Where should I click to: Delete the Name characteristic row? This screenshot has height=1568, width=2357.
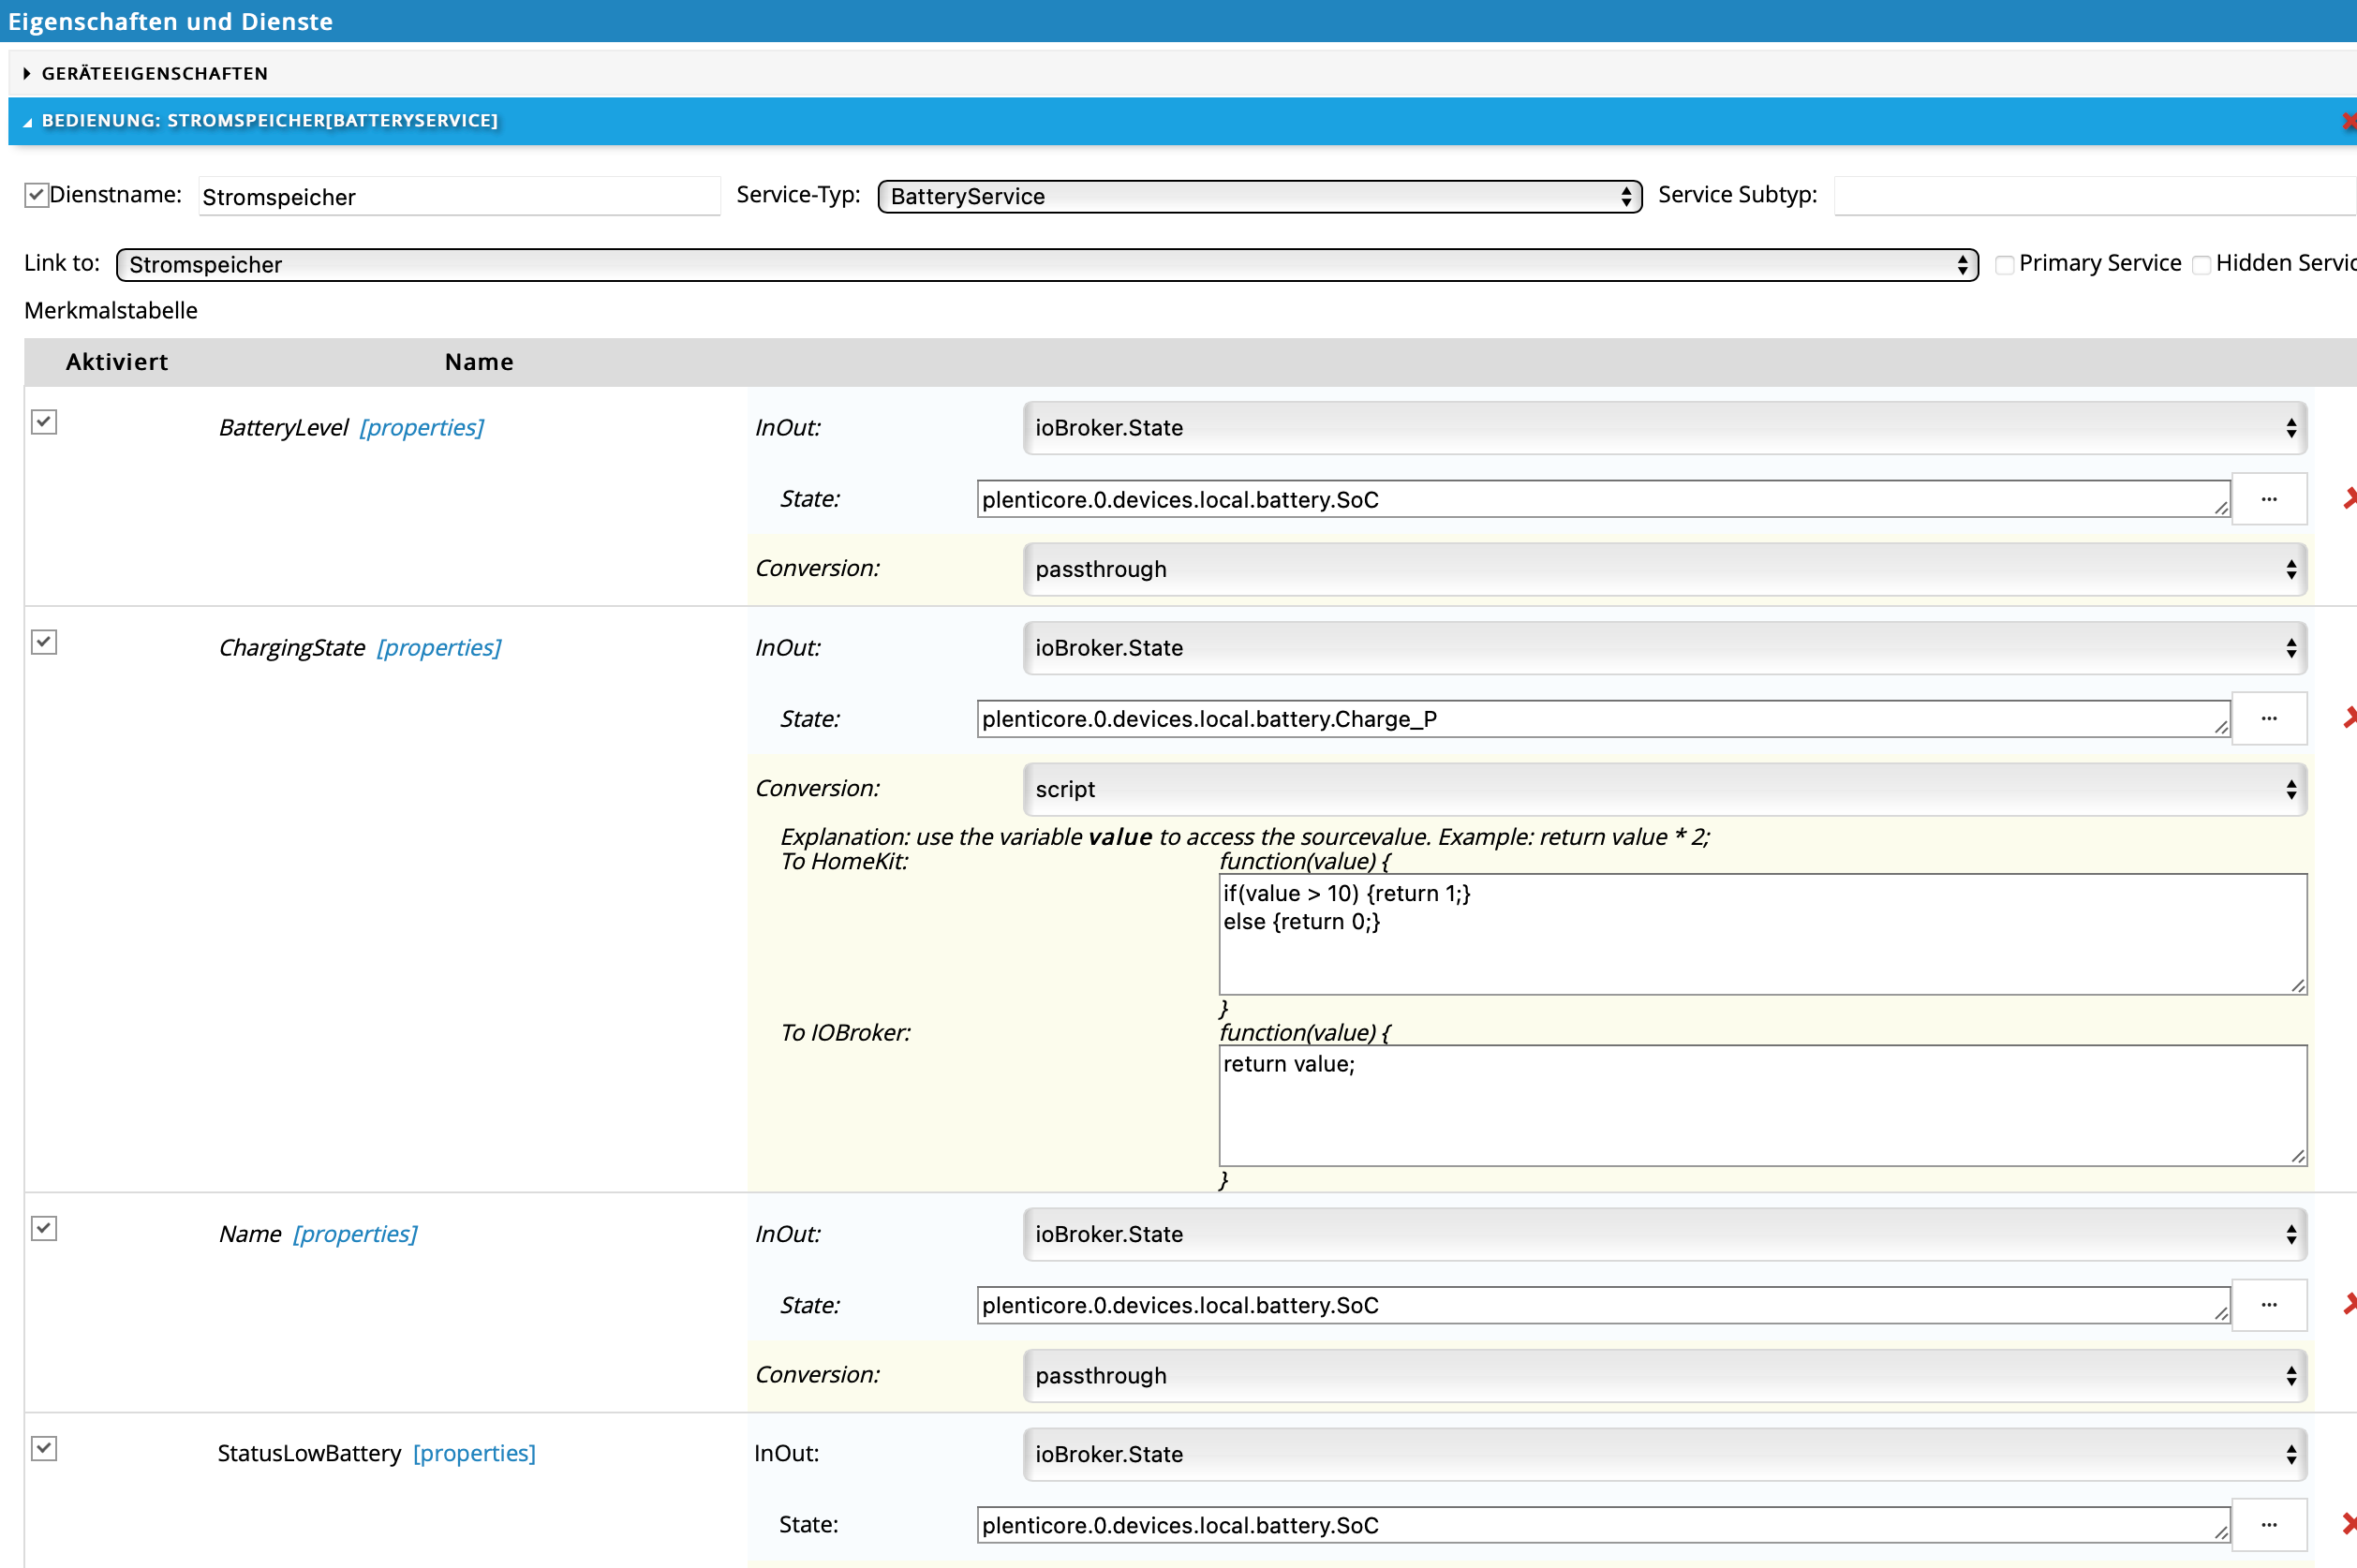pyautogui.click(x=2348, y=1304)
